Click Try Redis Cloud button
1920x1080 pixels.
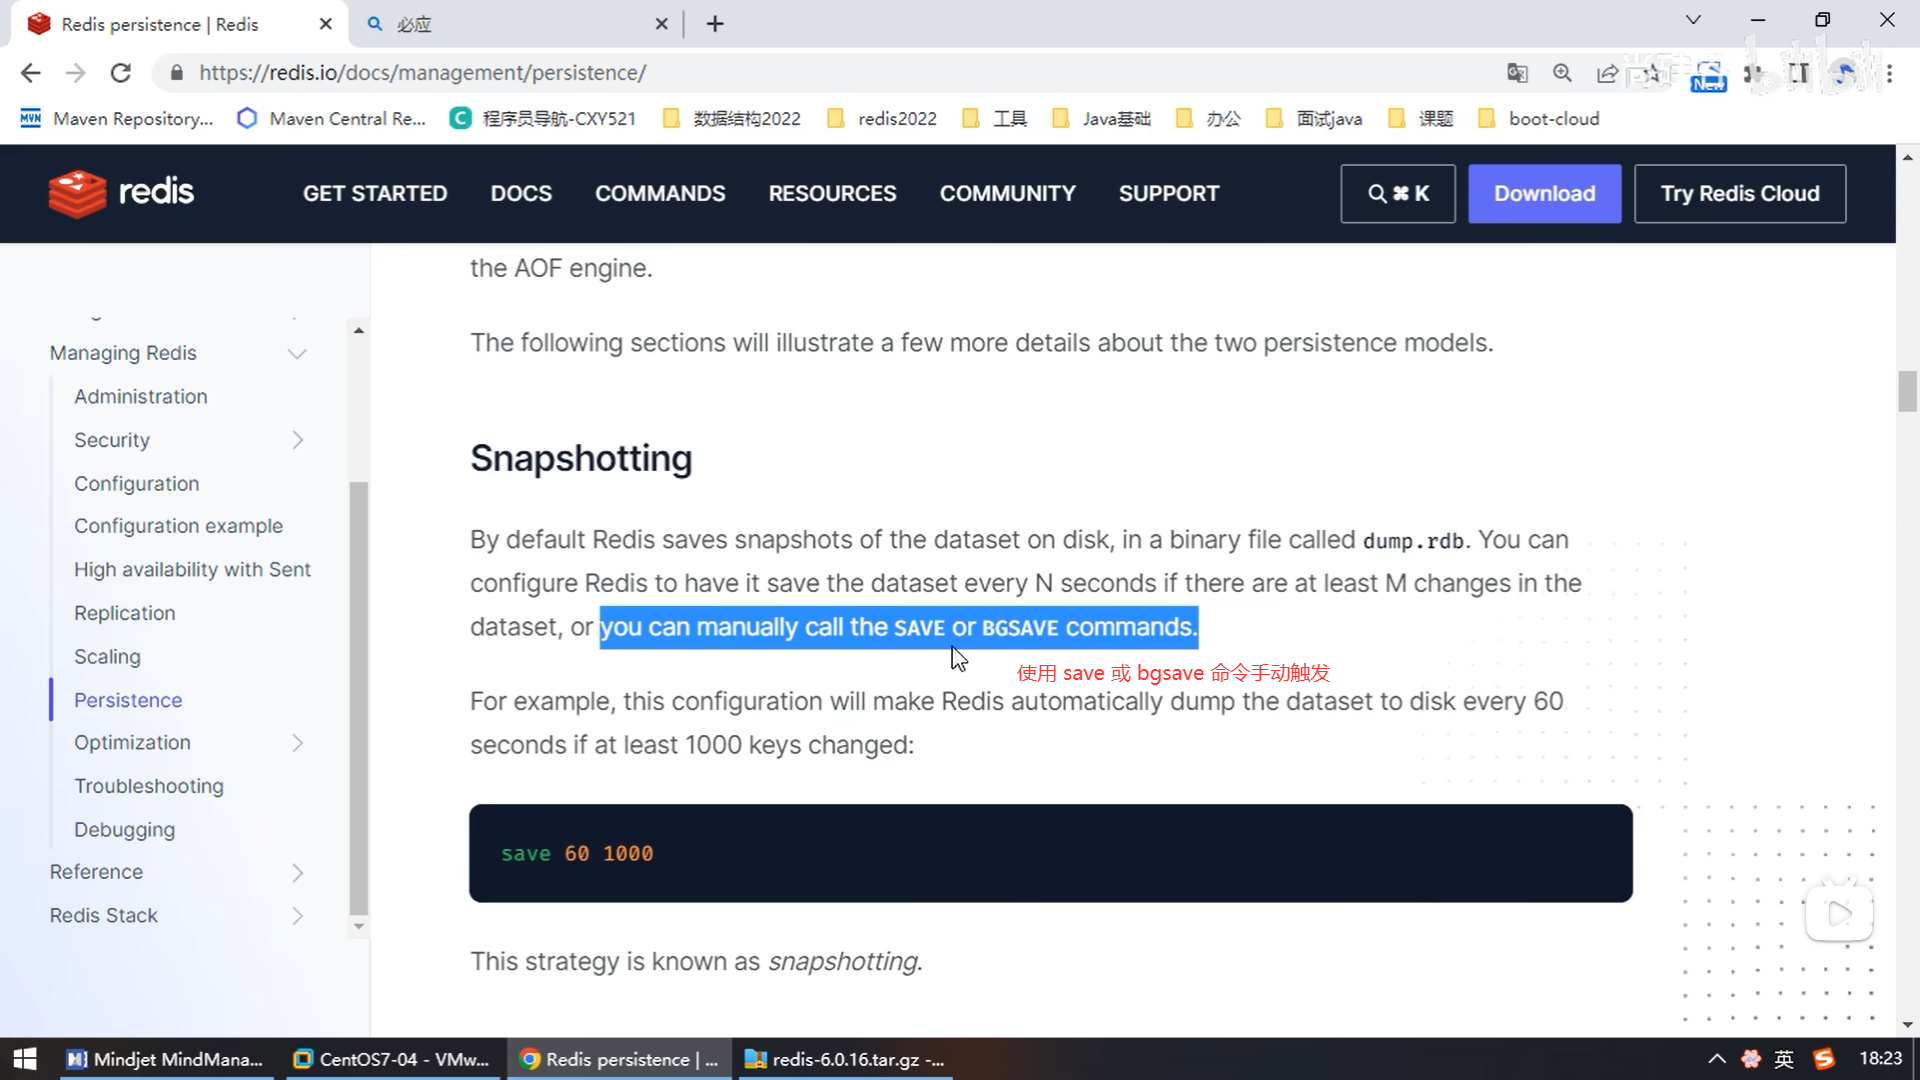point(1739,193)
